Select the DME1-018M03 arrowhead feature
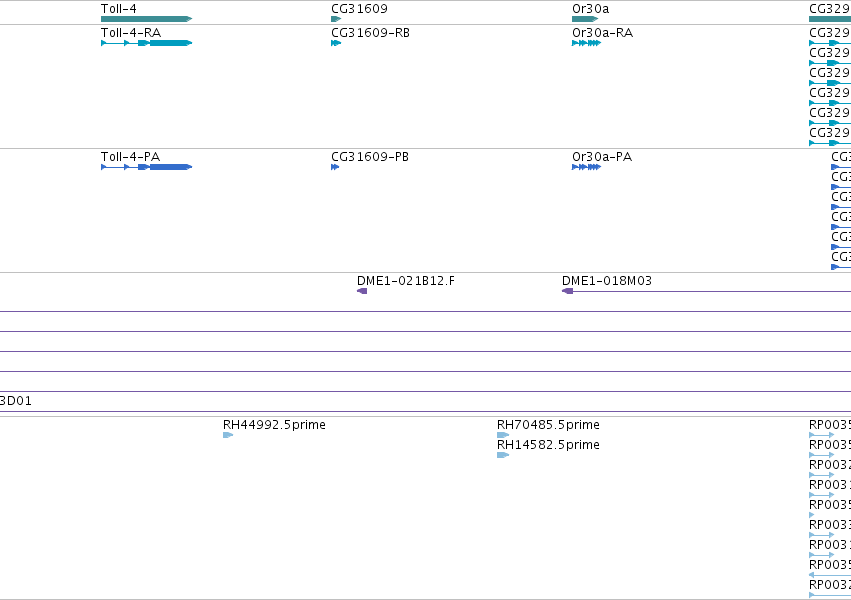851x600 pixels. 568,291
